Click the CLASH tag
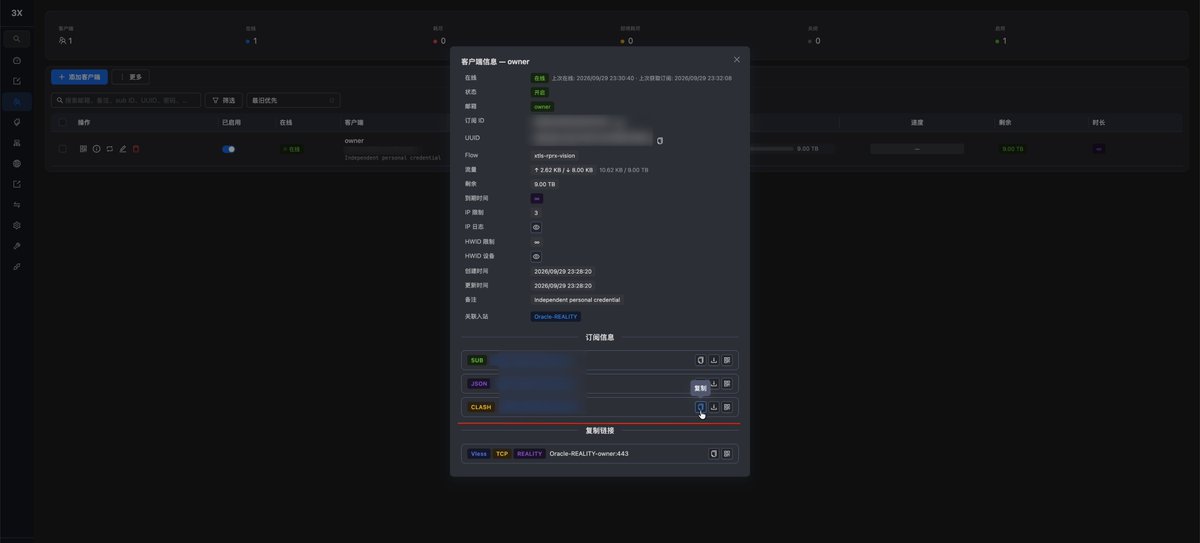The image size is (1200, 543). tap(481, 407)
